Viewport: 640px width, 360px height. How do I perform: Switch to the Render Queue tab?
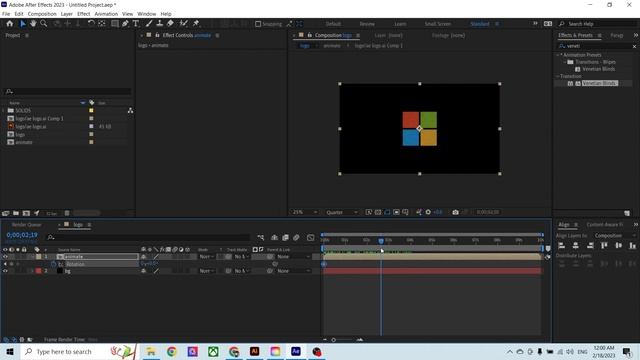27,225
